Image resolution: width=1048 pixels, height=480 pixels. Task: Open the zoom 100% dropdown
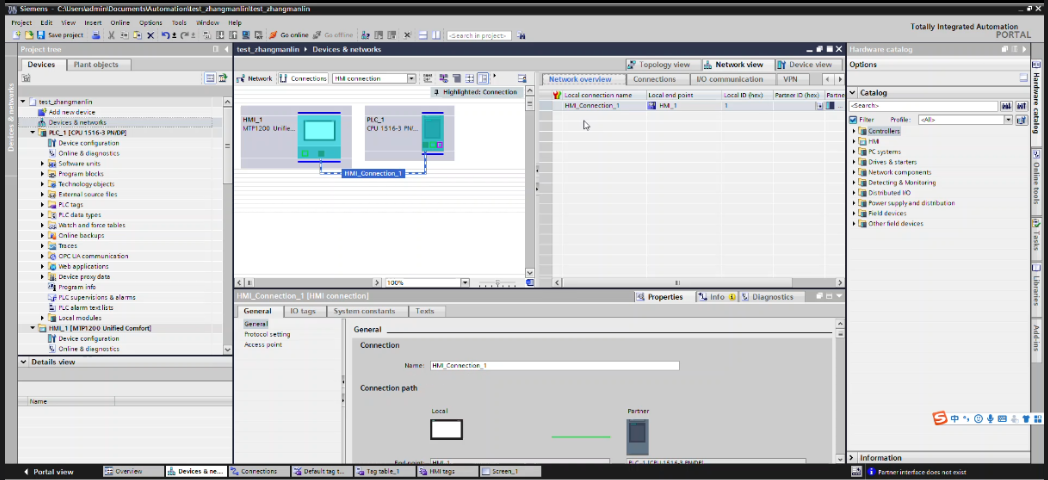pos(465,283)
